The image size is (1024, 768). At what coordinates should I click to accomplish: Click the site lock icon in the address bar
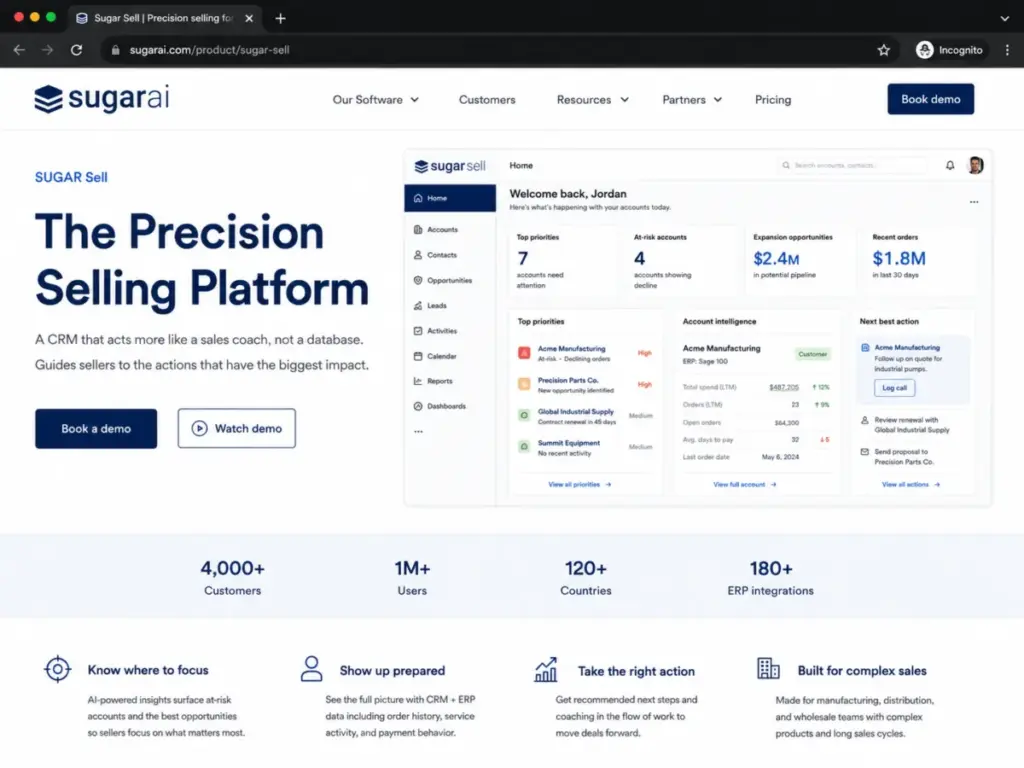(x=116, y=50)
